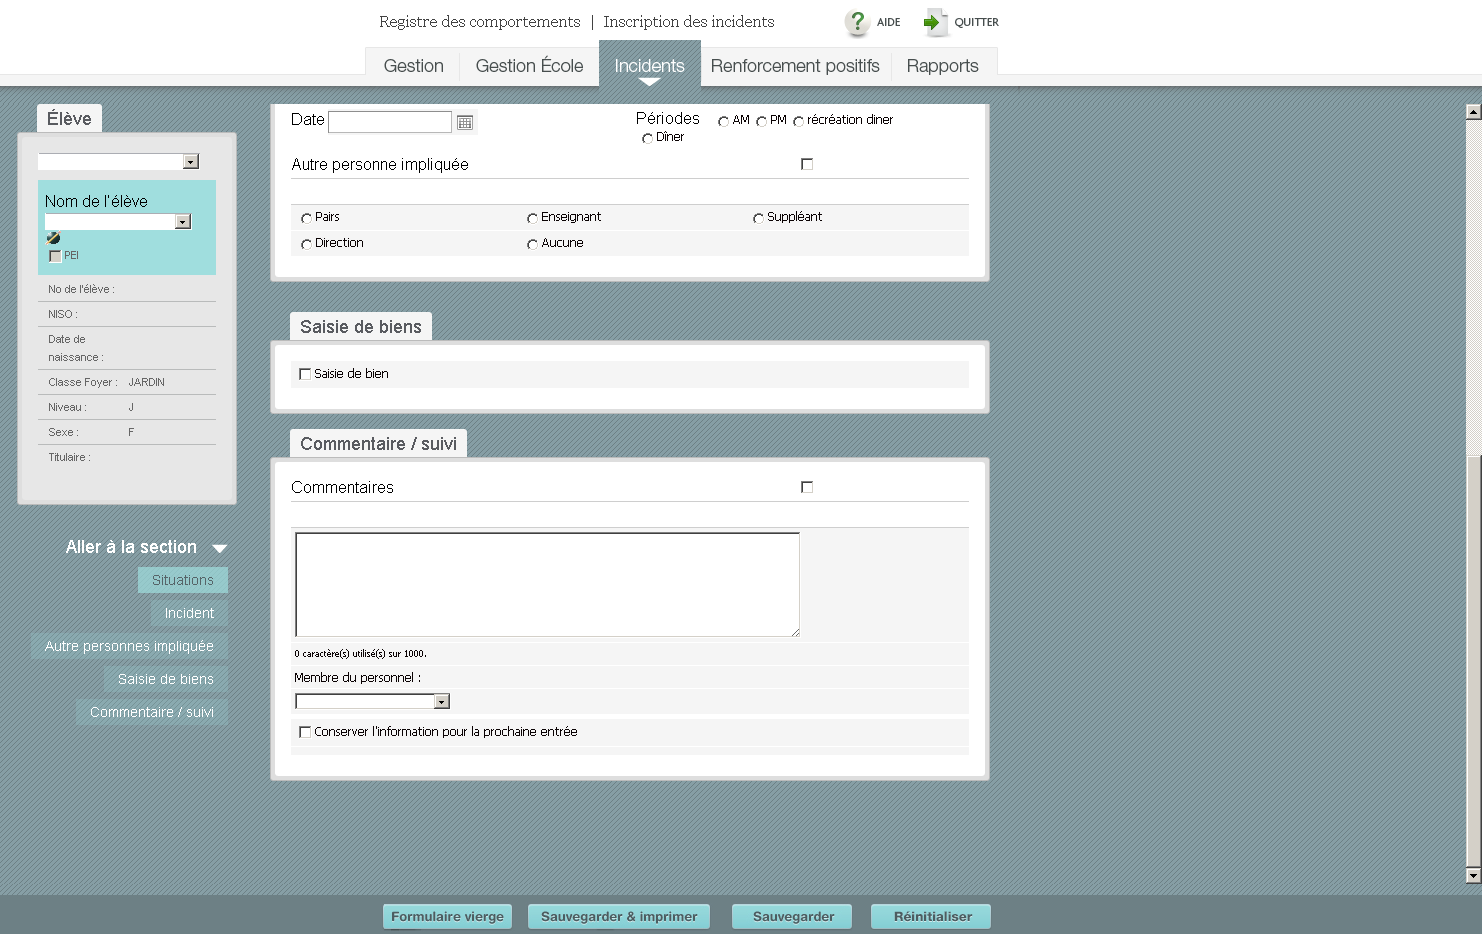The height and width of the screenshot is (934, 1483).
Task: Jump to the Situations section
Action: click(x=183, y=580)
